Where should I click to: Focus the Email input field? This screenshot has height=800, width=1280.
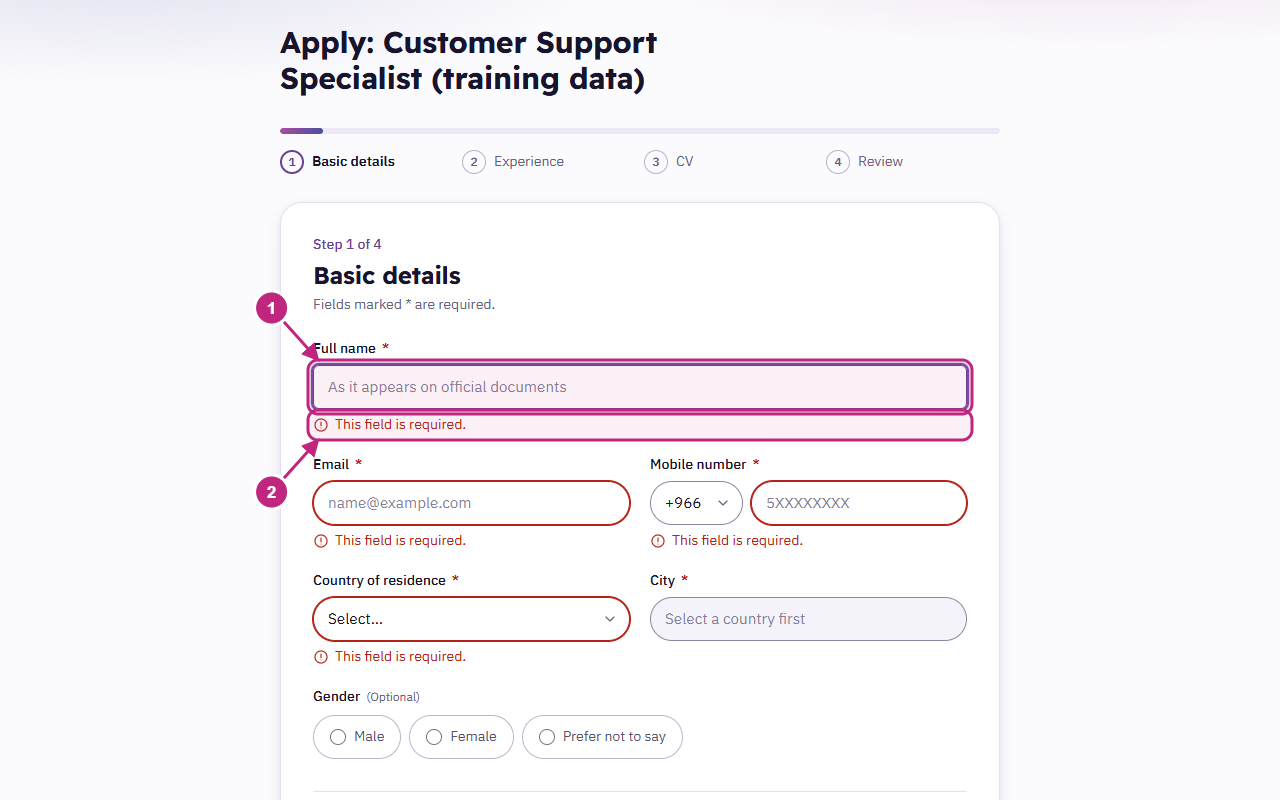tap(472, 503)
